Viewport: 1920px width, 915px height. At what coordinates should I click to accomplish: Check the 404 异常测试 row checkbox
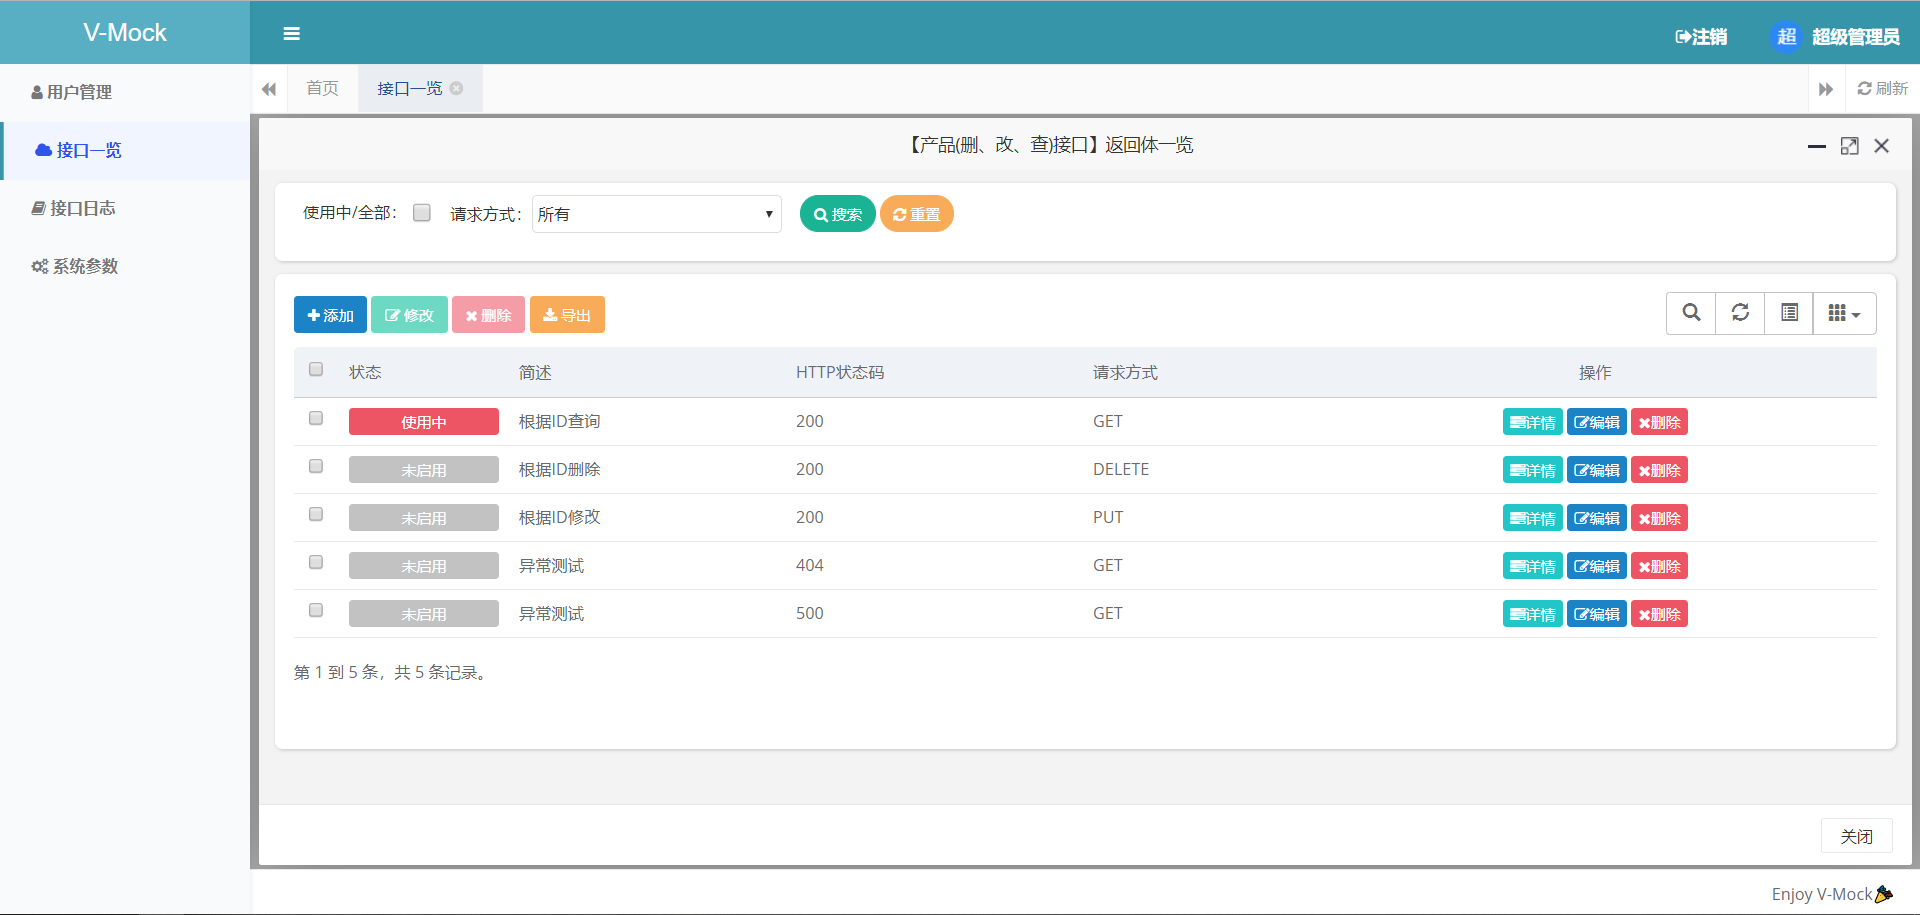(316, 562)
